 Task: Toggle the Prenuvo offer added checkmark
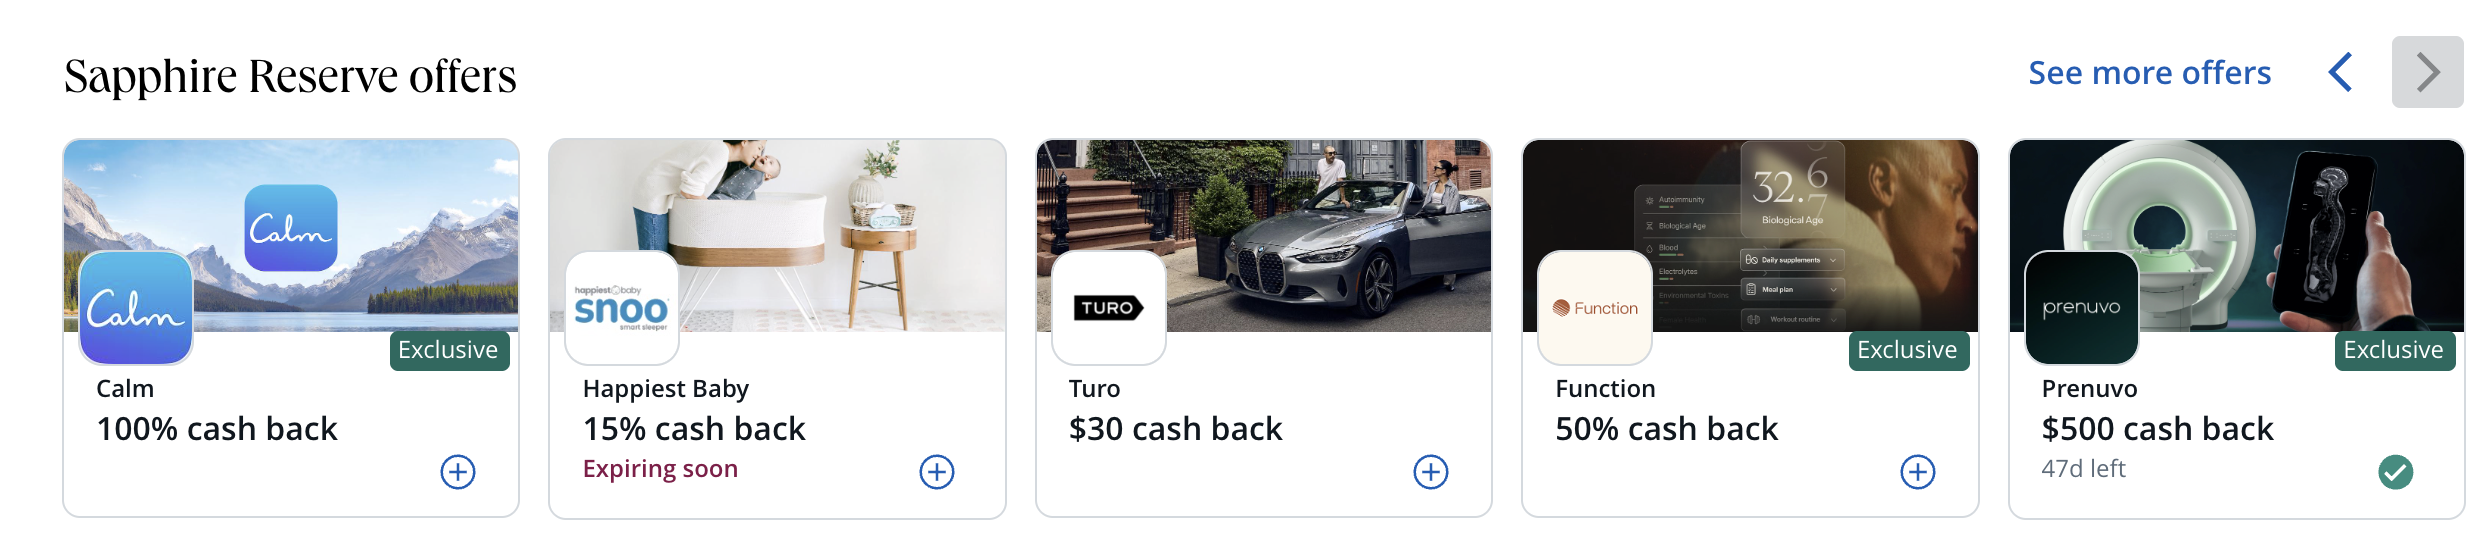(2396, 472)
